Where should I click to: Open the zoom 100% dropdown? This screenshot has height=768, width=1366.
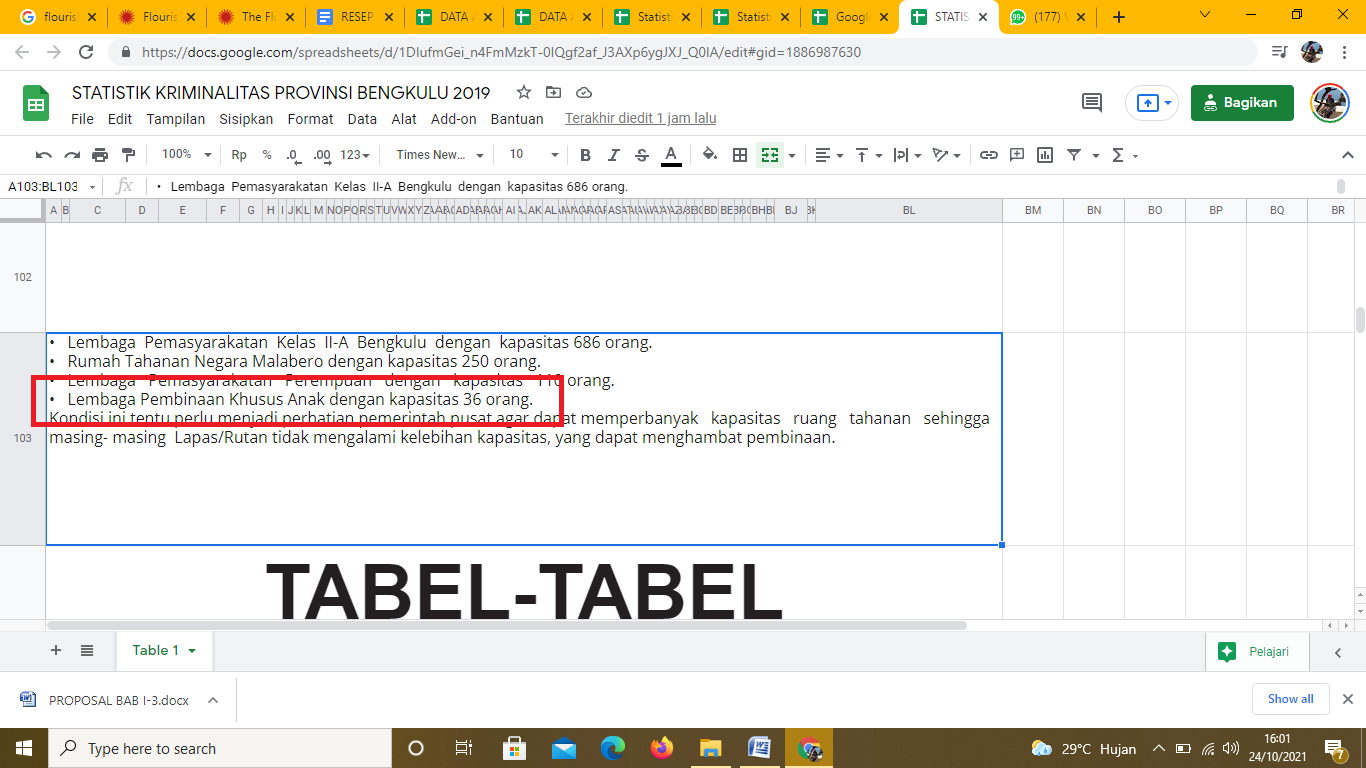[187, 155]
